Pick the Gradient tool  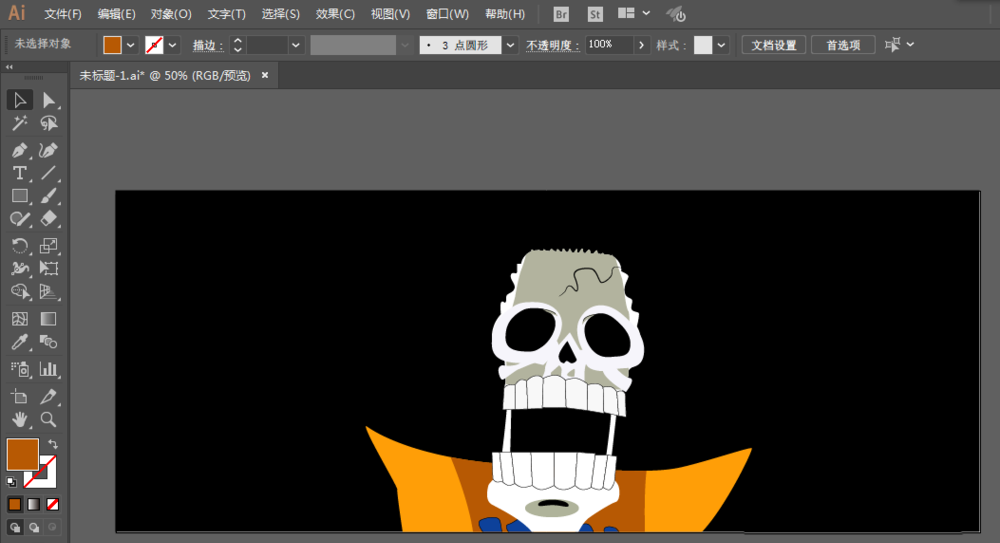(48, 318)
